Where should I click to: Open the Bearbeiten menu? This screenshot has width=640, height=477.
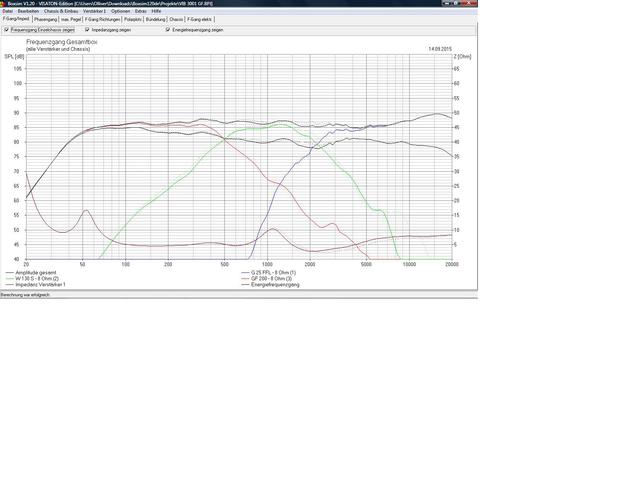[28, 11]
